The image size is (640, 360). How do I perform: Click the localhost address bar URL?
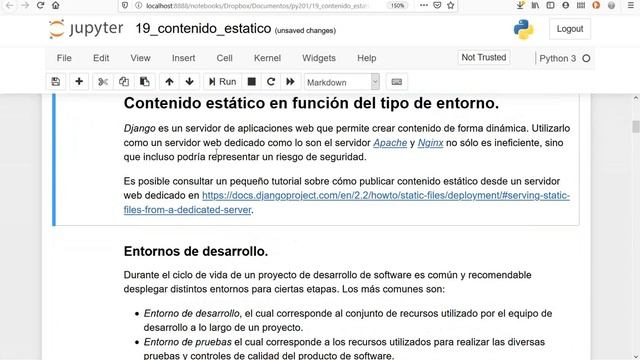[x=257, y=6]
